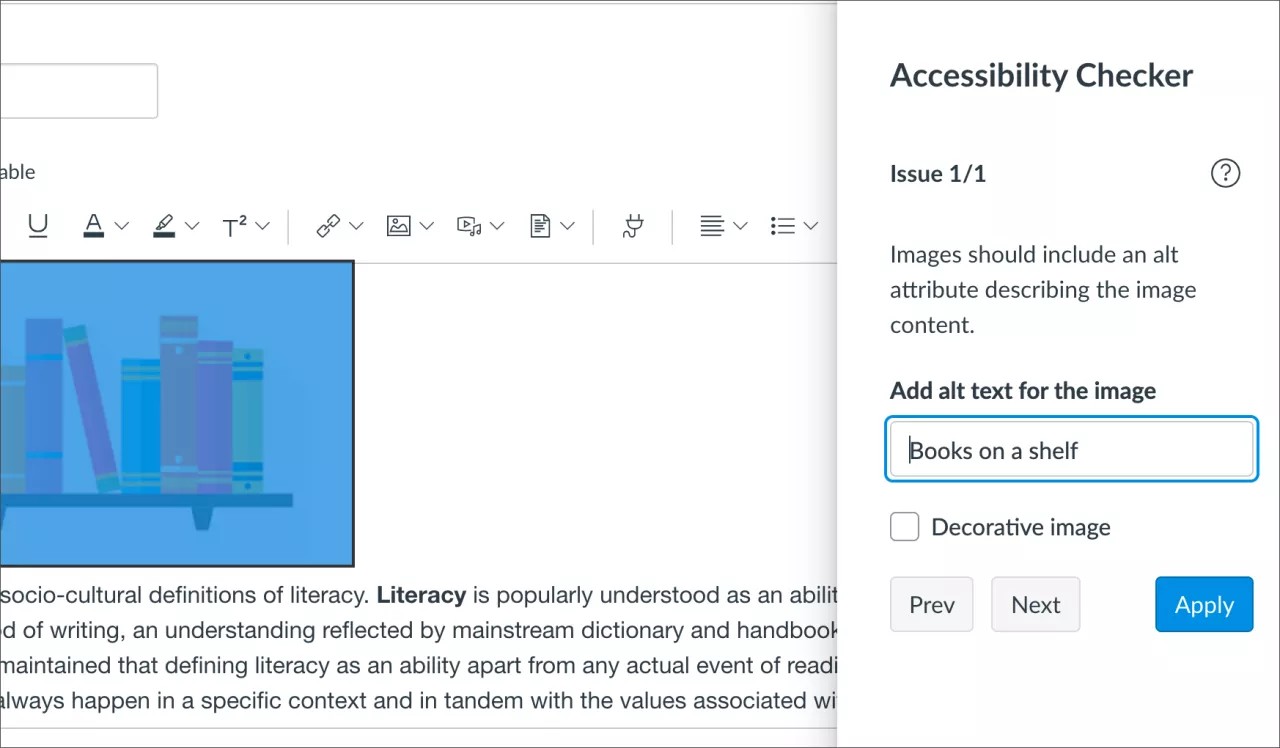Open the accessibility issue help icon
The image size is (1280, 748).
point(1225,173)
